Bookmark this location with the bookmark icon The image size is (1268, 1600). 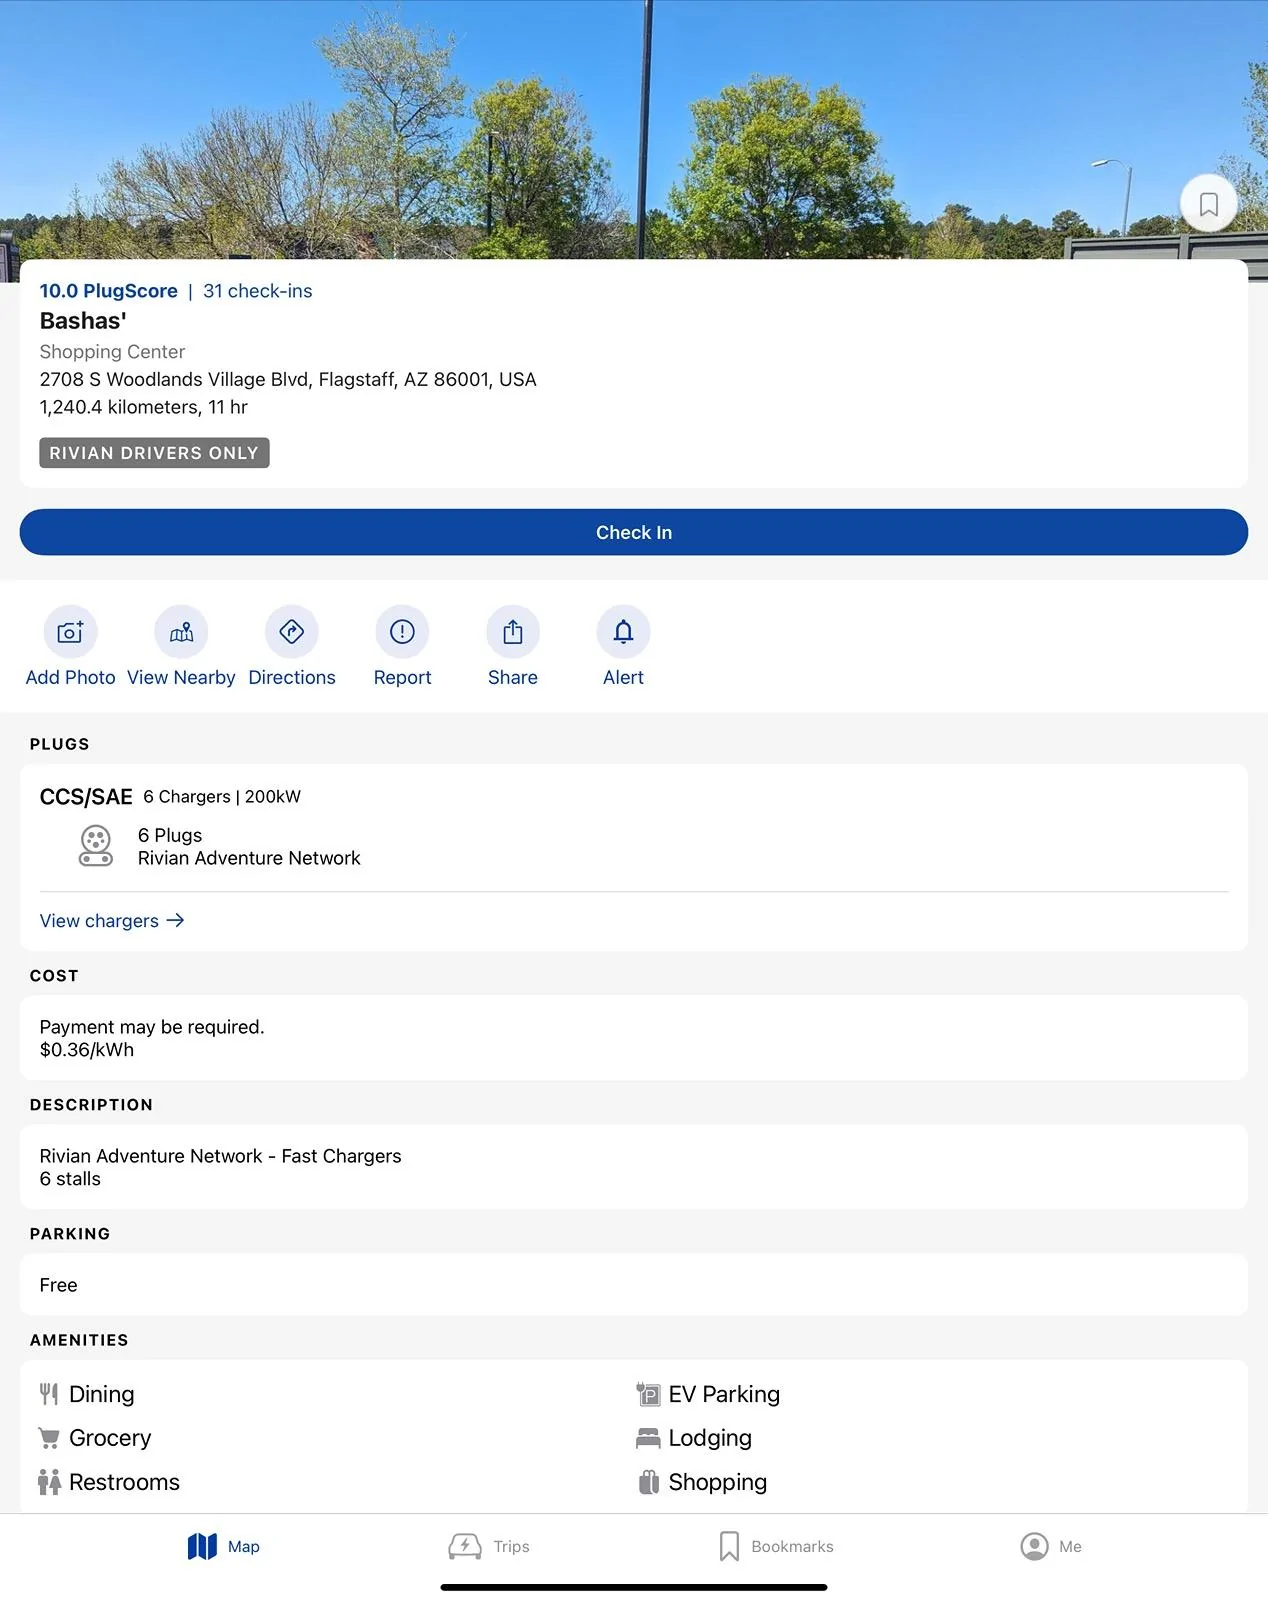(1208, 204)
